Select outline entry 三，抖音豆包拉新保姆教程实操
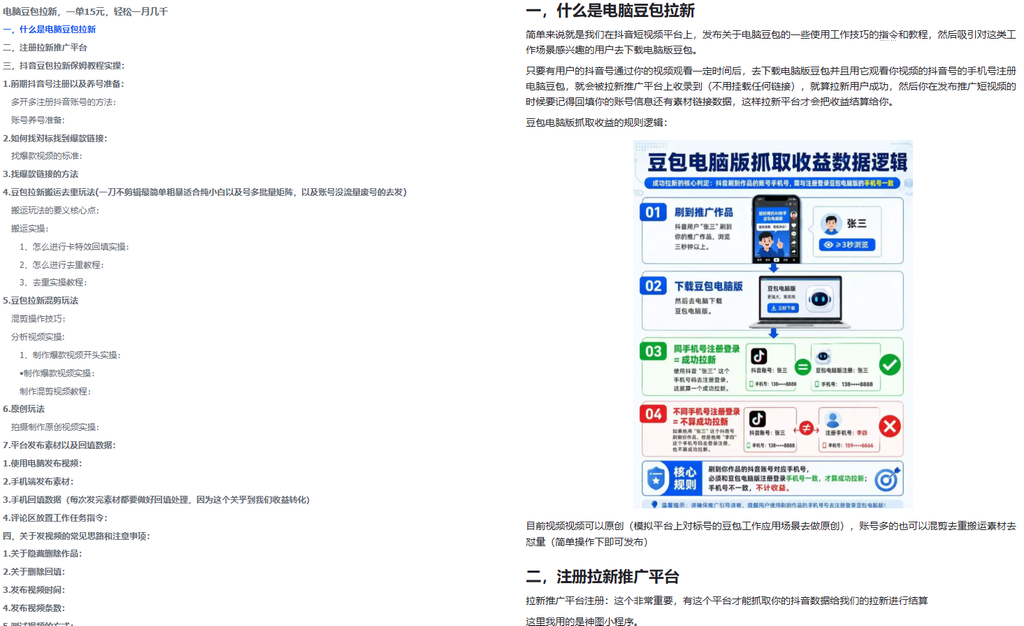The image size is (1024, 626). pos(64,65)
